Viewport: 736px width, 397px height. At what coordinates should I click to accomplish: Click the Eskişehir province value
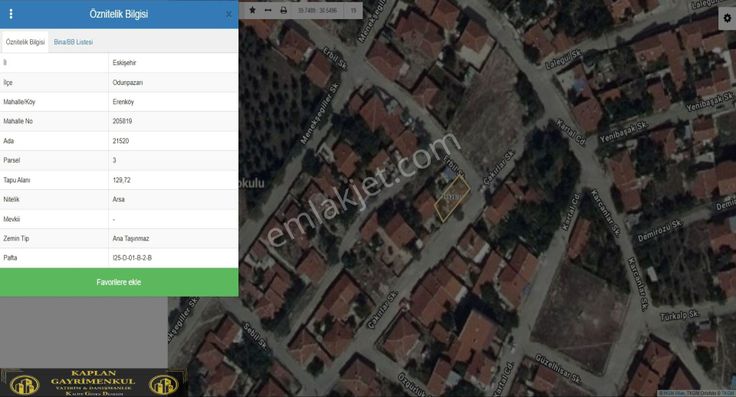[x=124, y=62]
